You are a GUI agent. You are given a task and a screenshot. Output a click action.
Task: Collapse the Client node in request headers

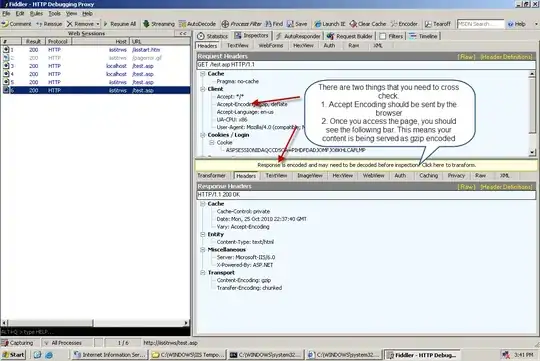203,89
